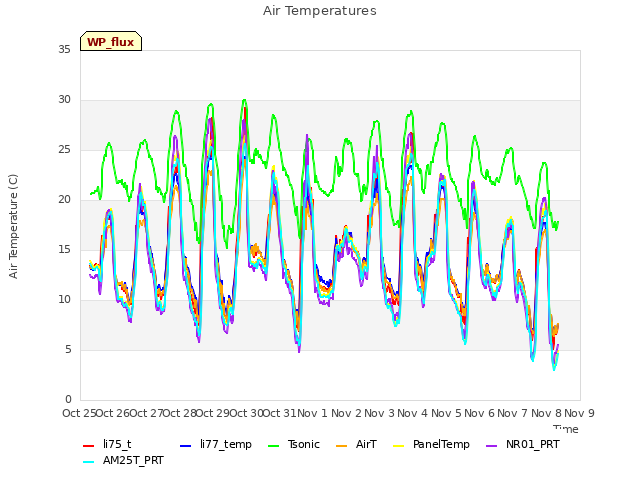Toggle the AirT legend entry
Viewport: 640px width, 480px height.
tap(356, 444)
